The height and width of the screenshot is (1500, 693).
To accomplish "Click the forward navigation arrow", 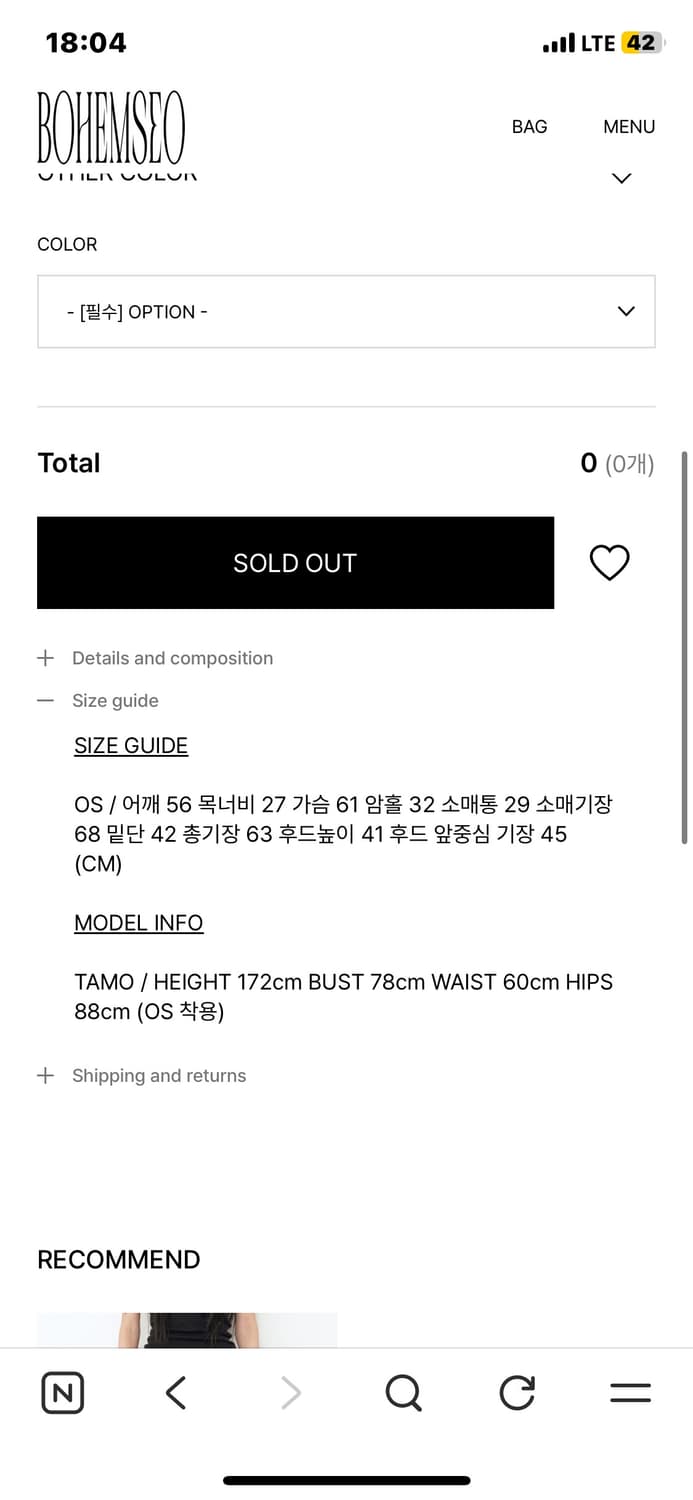I will click(289, 1392).
